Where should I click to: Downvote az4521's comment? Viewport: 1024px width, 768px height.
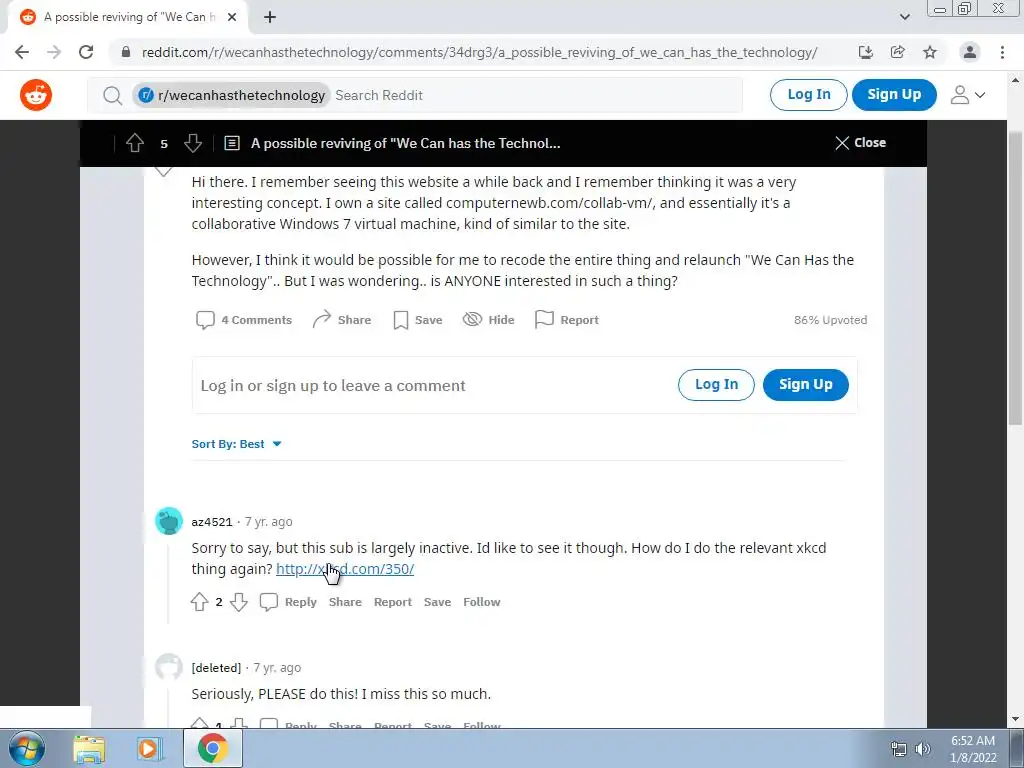tap(239, 602)
